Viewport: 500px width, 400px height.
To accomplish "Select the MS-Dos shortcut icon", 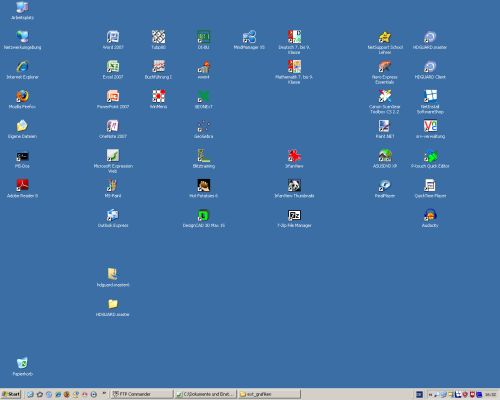I will (22, 156).
